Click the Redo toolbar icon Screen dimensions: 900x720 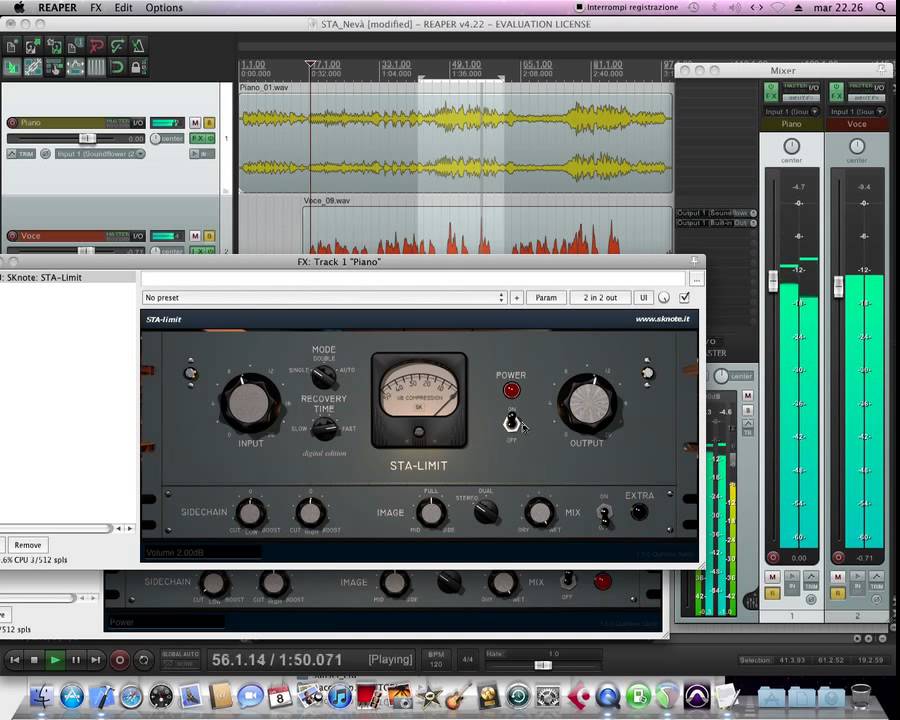coord(118,46)
